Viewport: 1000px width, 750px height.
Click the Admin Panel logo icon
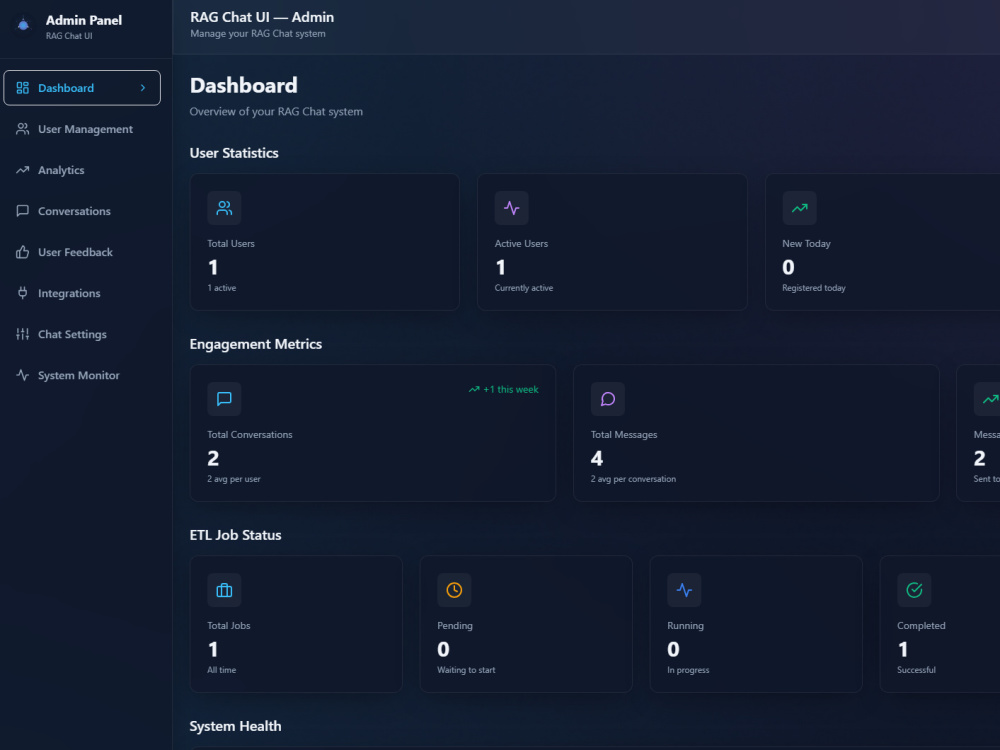23,25
